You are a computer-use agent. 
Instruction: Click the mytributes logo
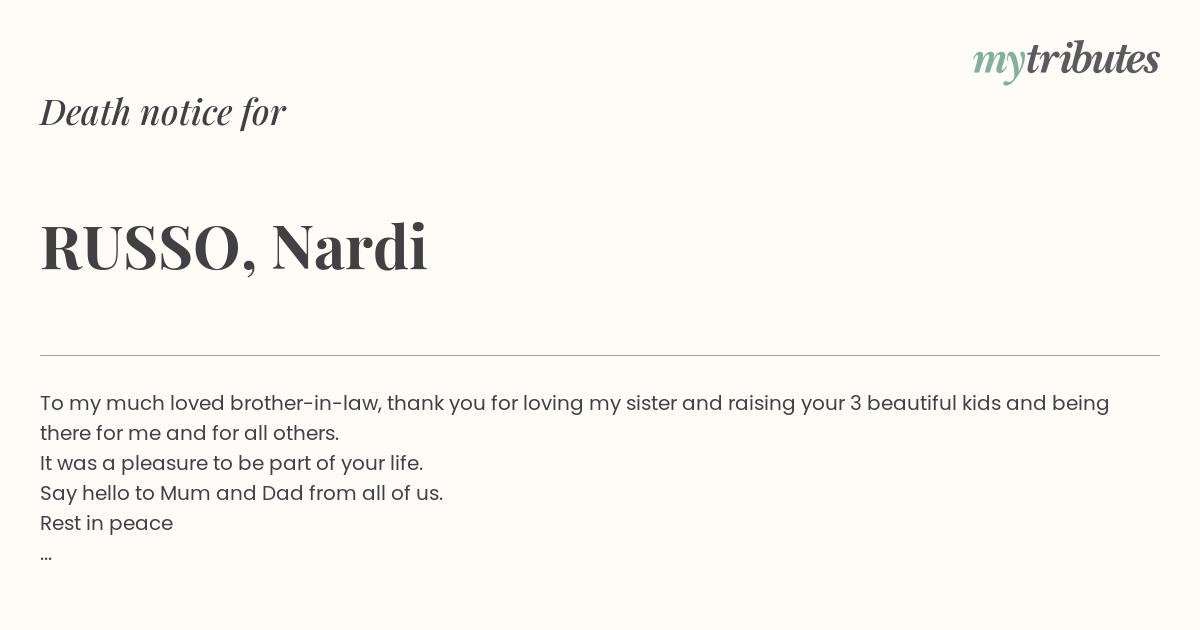point(1066,60)
